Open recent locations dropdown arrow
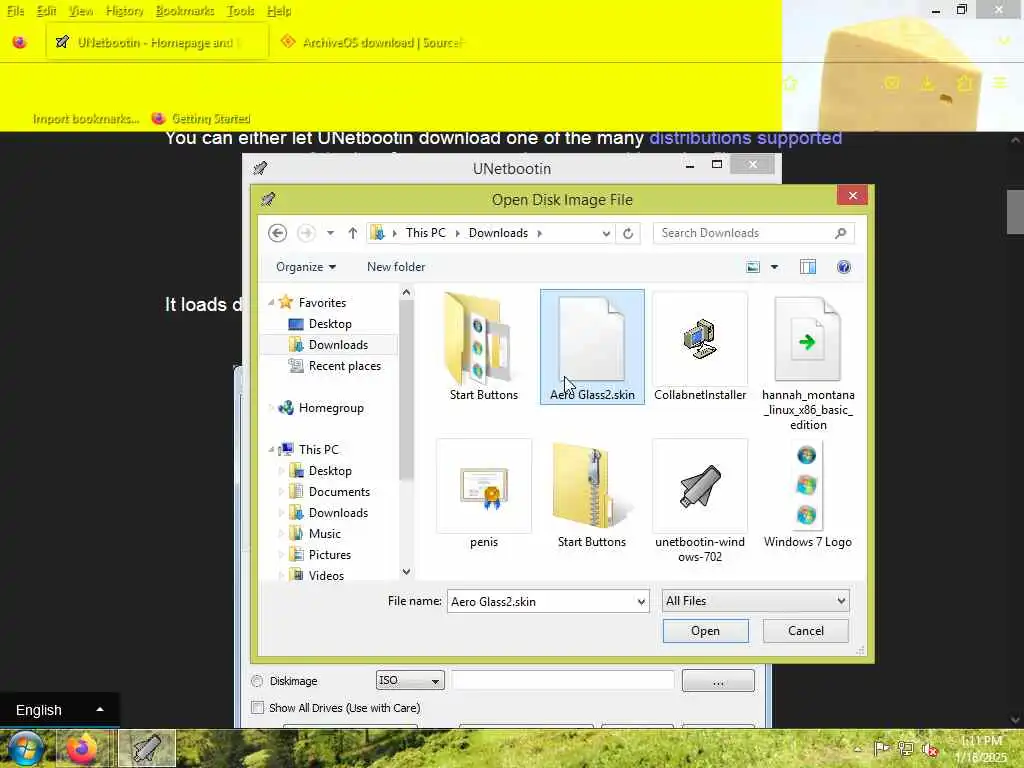1024x768 pixels. (x=330, y=233)
